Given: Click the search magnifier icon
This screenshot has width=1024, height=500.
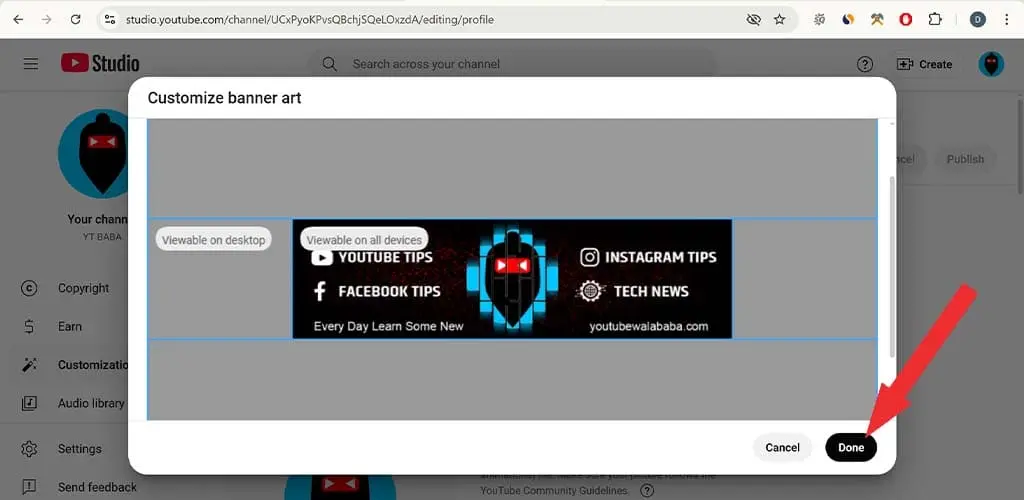Looking at the screenshot, I should (x=330, y=64).
